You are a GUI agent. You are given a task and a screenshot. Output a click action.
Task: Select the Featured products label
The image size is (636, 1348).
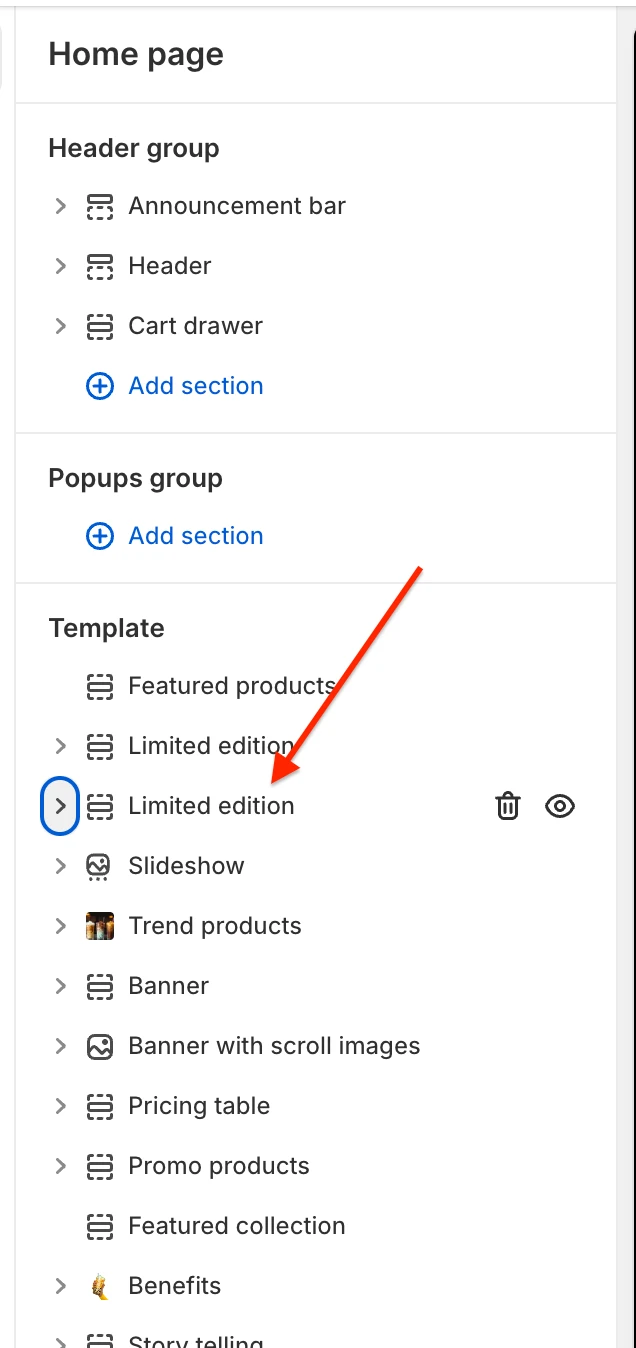pos(232,686)
